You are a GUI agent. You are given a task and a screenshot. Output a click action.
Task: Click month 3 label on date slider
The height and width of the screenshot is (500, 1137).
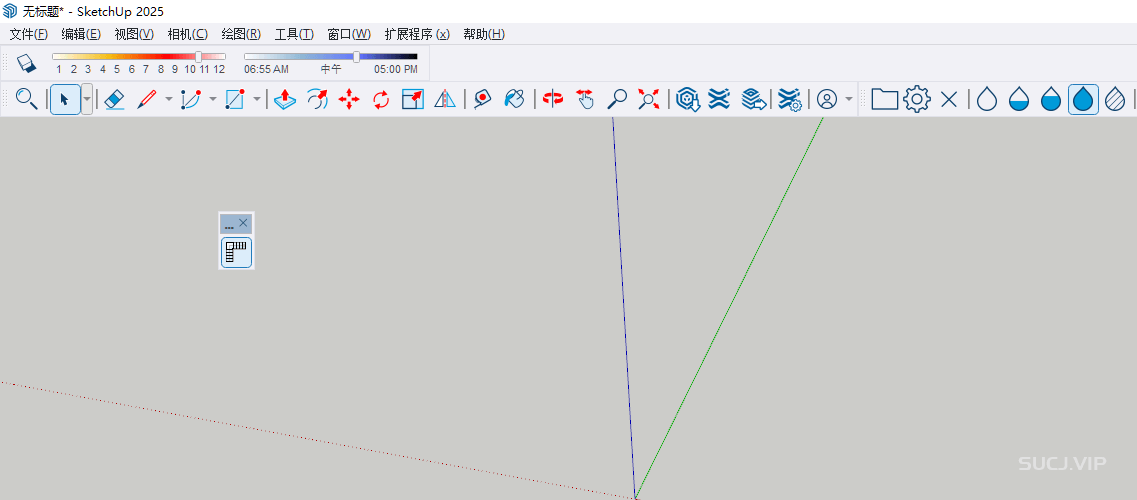point(88,70)
